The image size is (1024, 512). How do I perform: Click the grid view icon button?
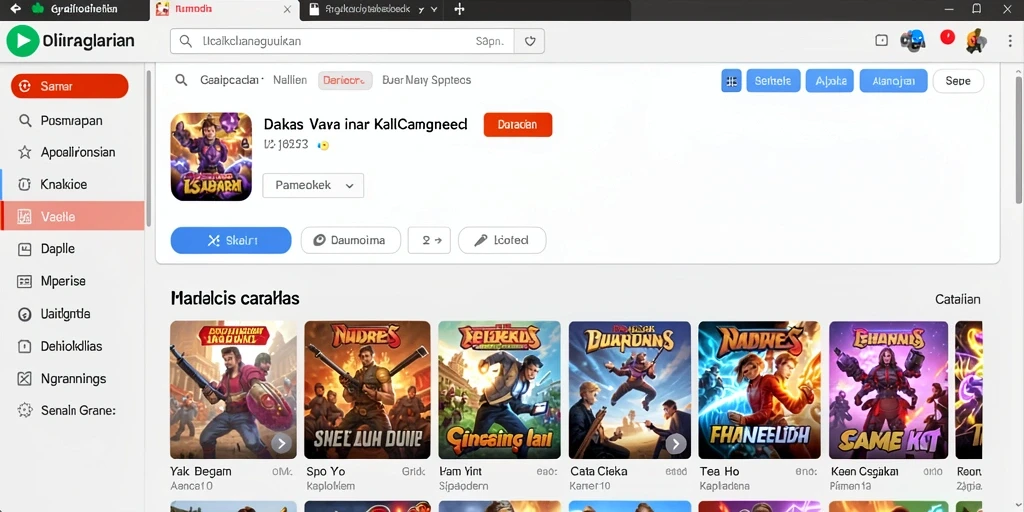731,81
